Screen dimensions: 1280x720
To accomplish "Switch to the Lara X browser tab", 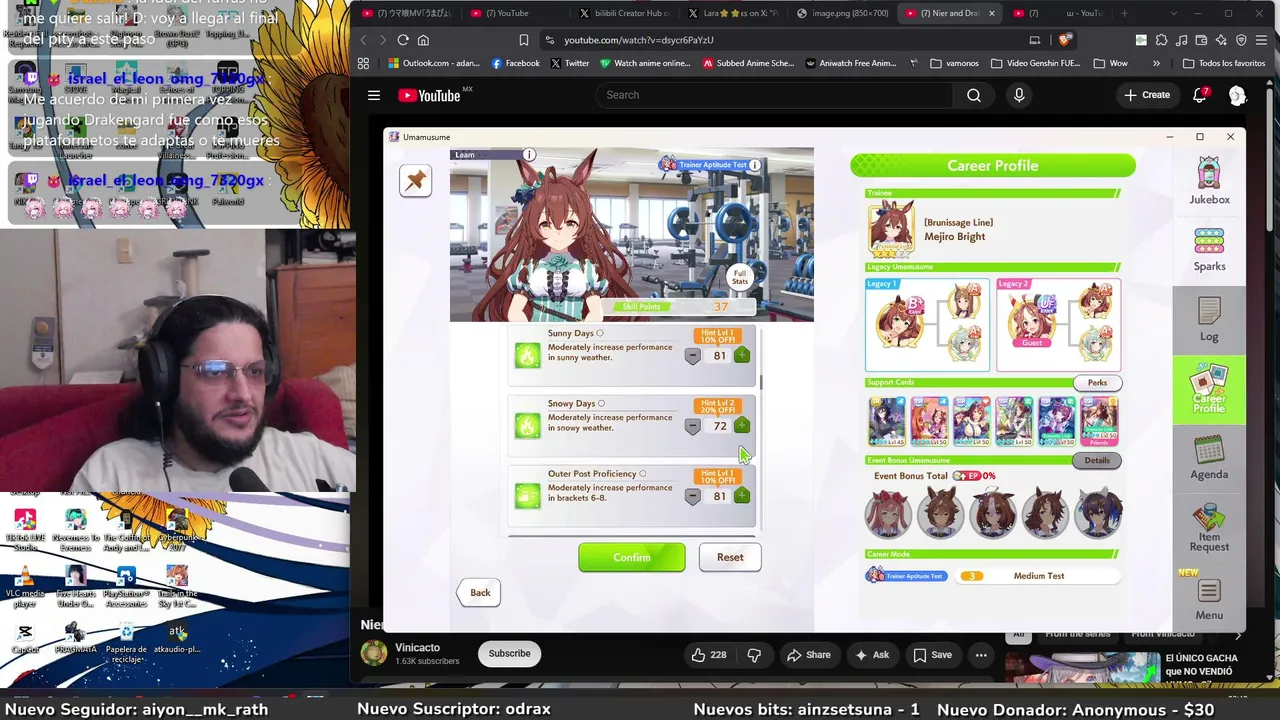I will point(735,13).
